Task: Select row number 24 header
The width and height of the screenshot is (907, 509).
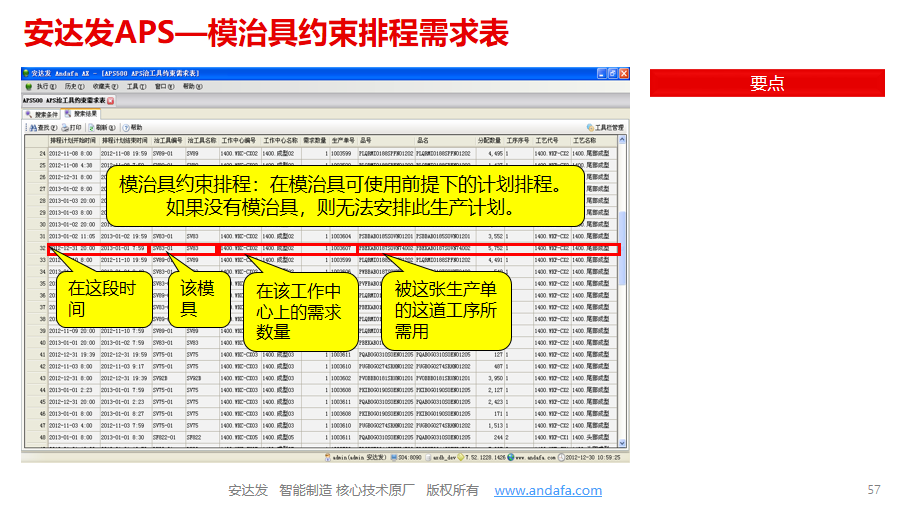Action: click(37, 154)
